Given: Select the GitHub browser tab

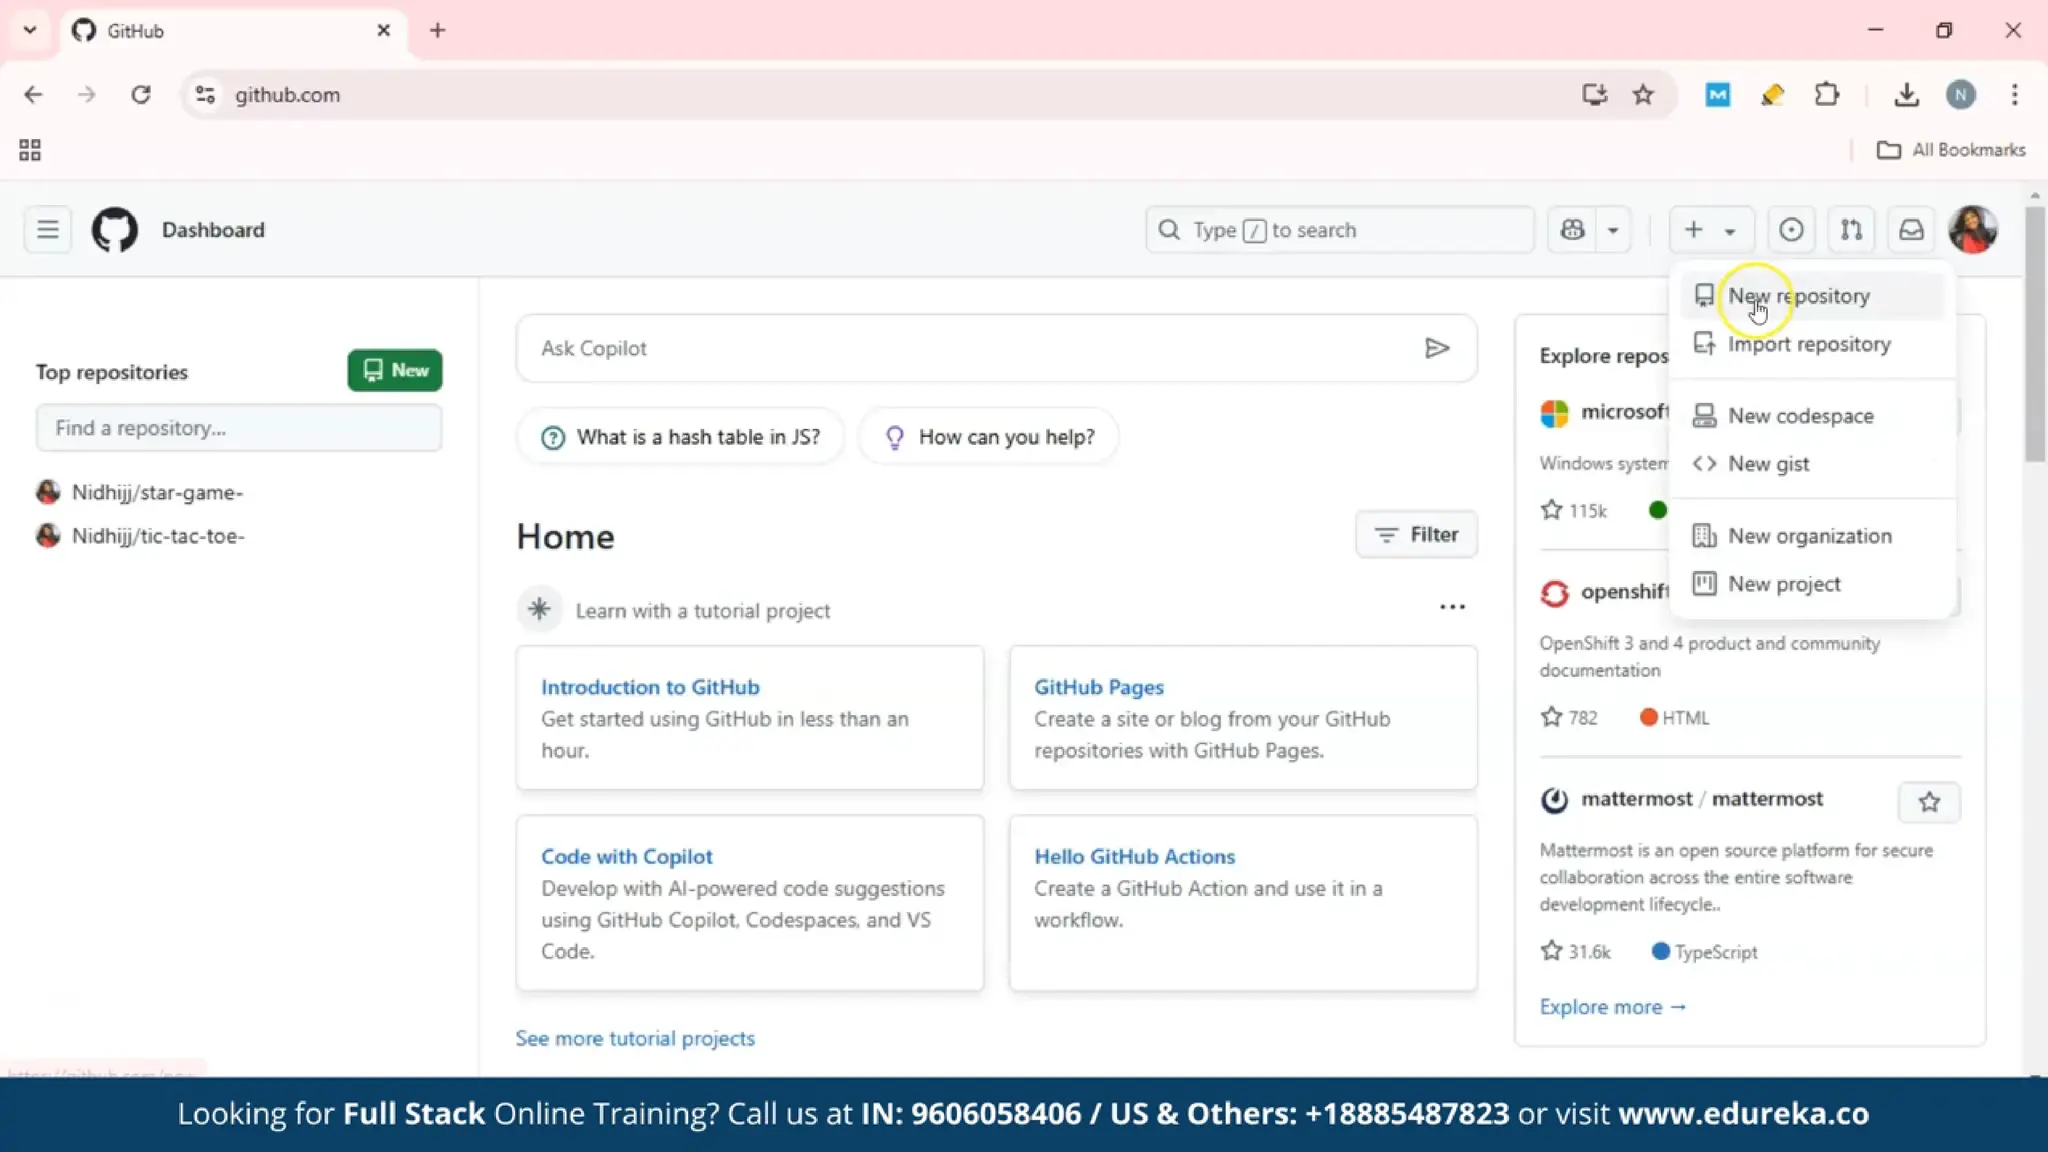Looking at the screenshot, I should [232, 31].
